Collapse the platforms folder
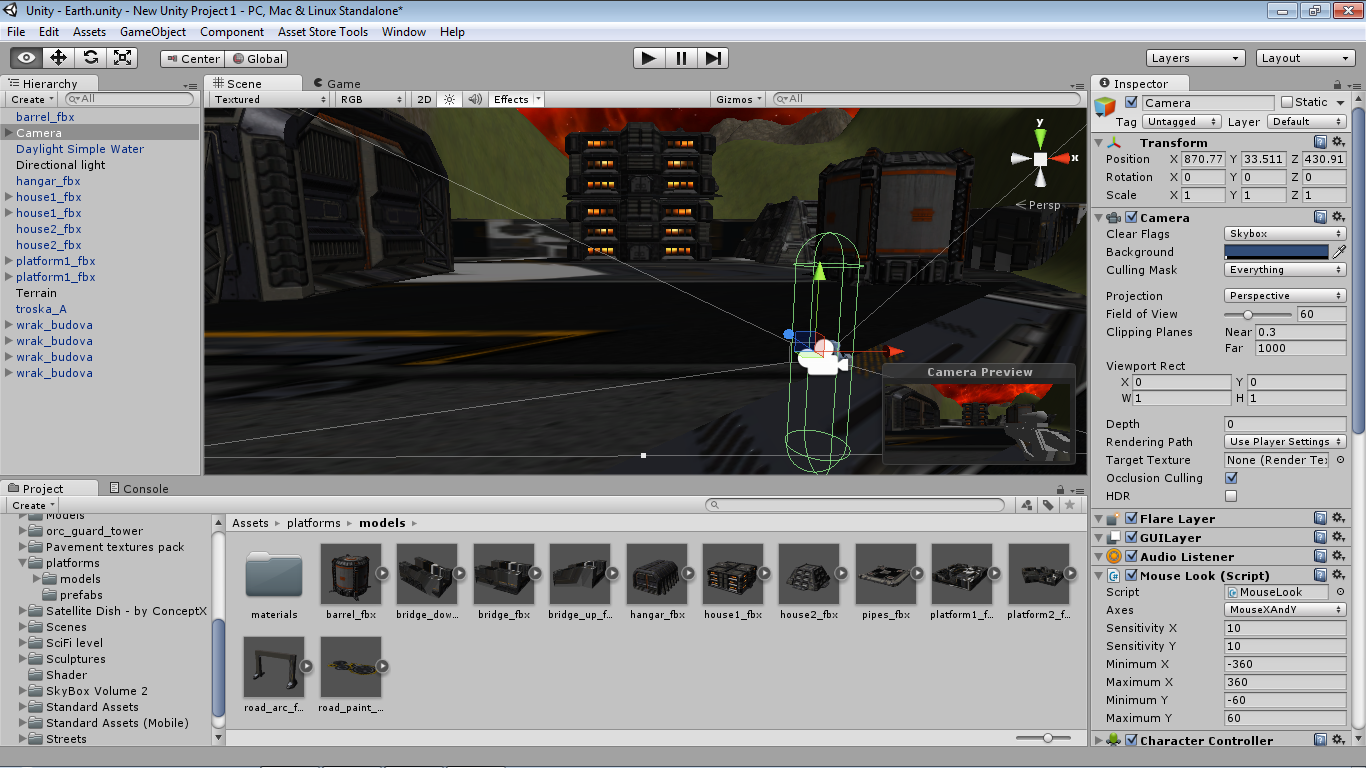The height and width of the screenshot is (768, 1366). pos(23,563)
